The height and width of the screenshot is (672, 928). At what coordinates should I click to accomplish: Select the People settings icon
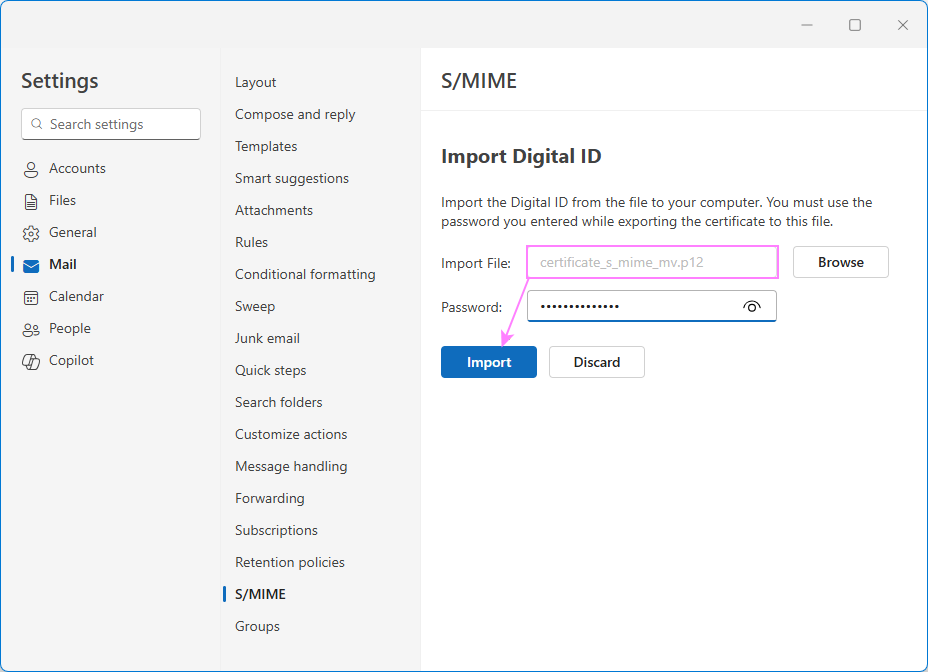pyautogui.click(x=30, y=328)
